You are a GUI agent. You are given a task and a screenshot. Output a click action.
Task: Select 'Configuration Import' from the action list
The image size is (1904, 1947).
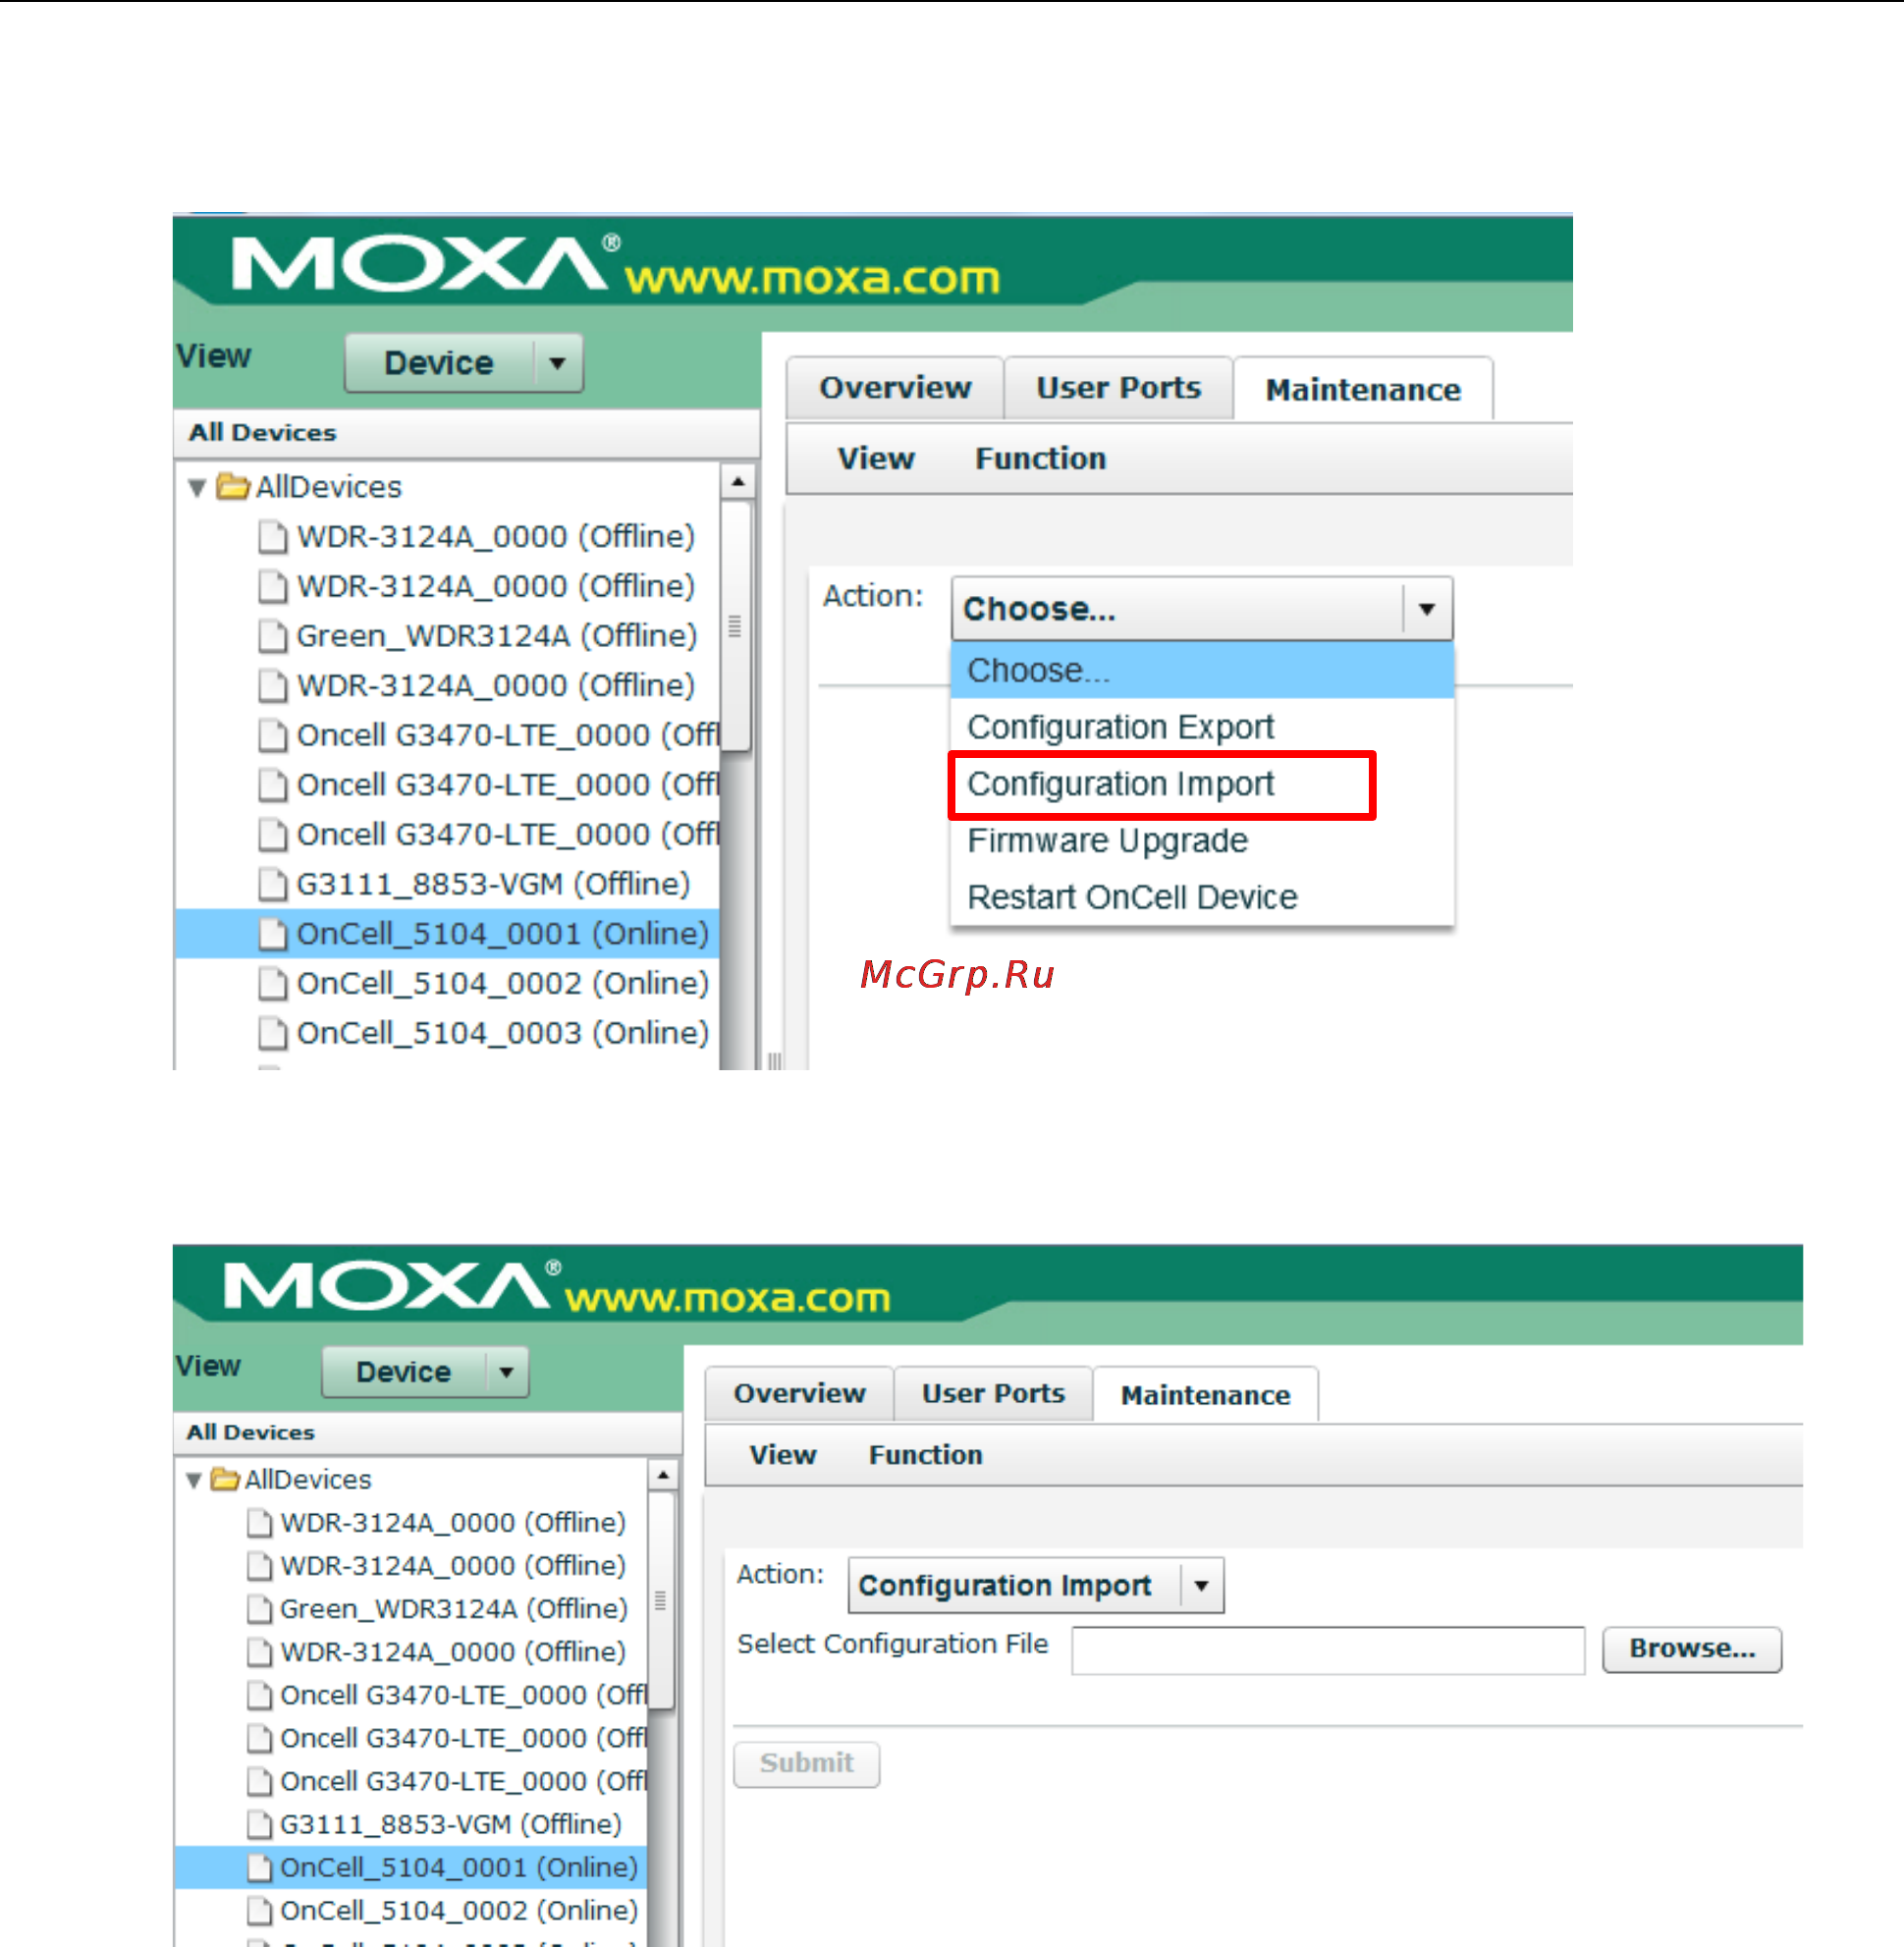(x=1201, y=784)
